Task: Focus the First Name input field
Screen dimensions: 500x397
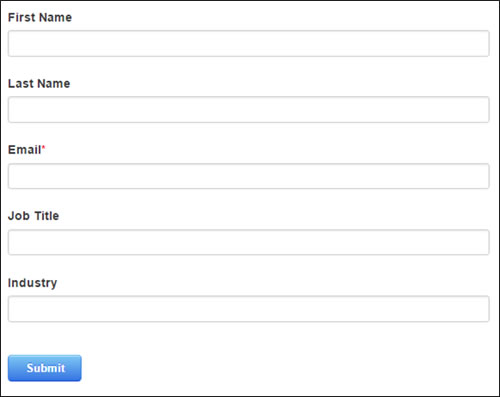Action: tap(249, 43)
